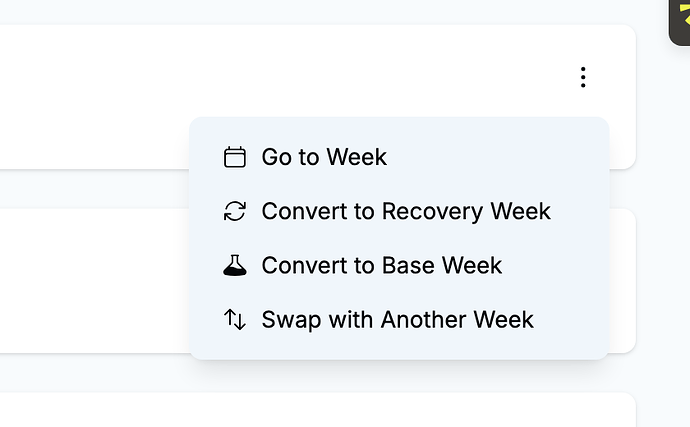Open the three-dot options menu on the top card
Image resolution: width=690 pixels, height=427 pixels.
pyautogui.click(x=583, y=77)
